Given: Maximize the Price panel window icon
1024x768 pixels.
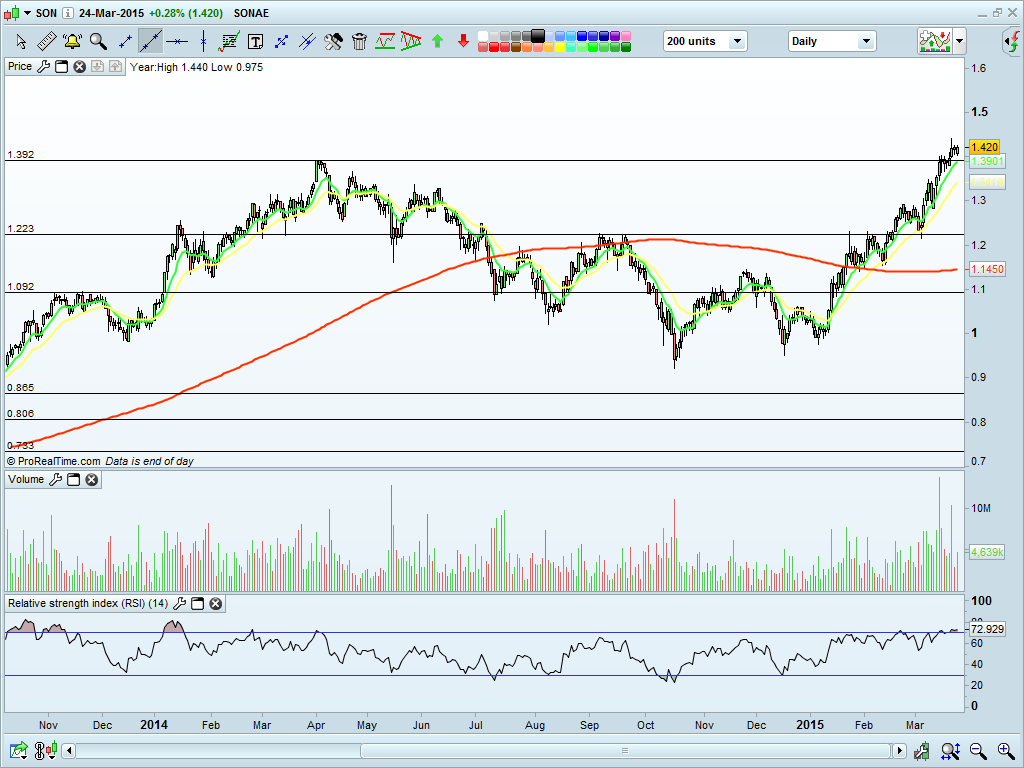Looking at the screenshot, I should click(61, 67).
